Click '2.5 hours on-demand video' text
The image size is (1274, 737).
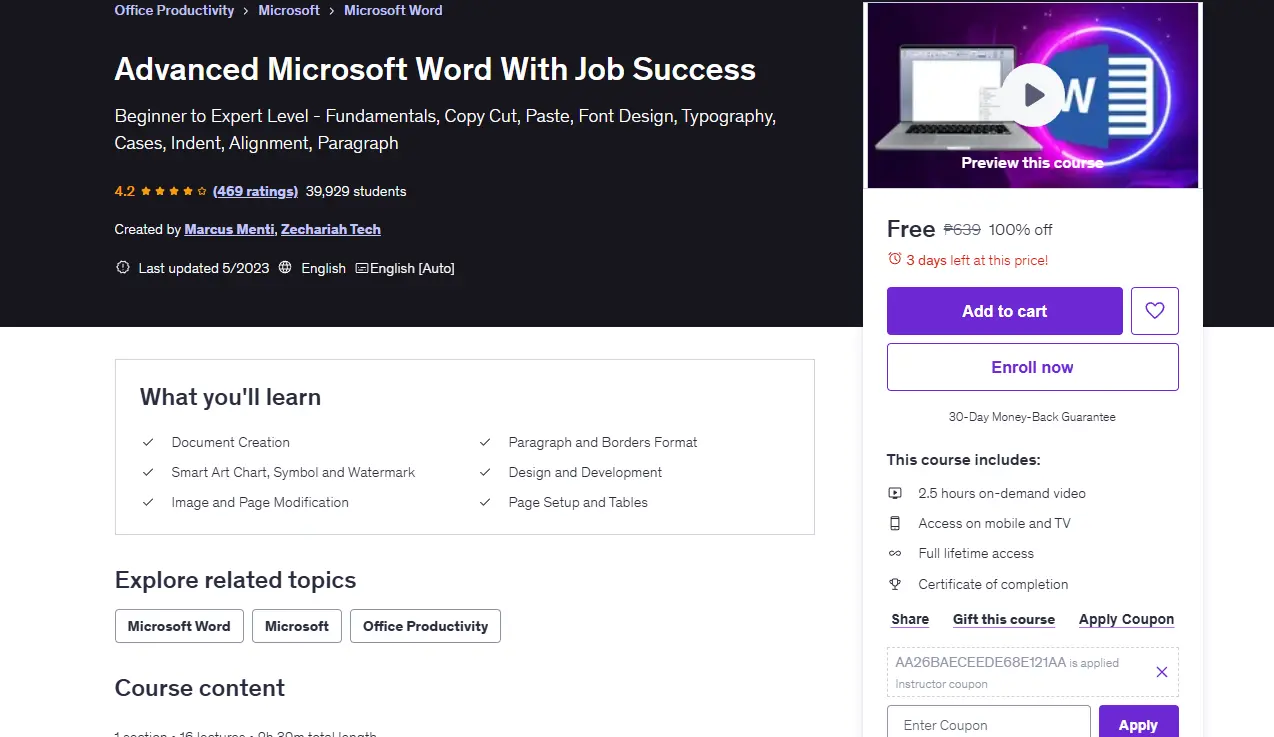[x=1002, y=493]
